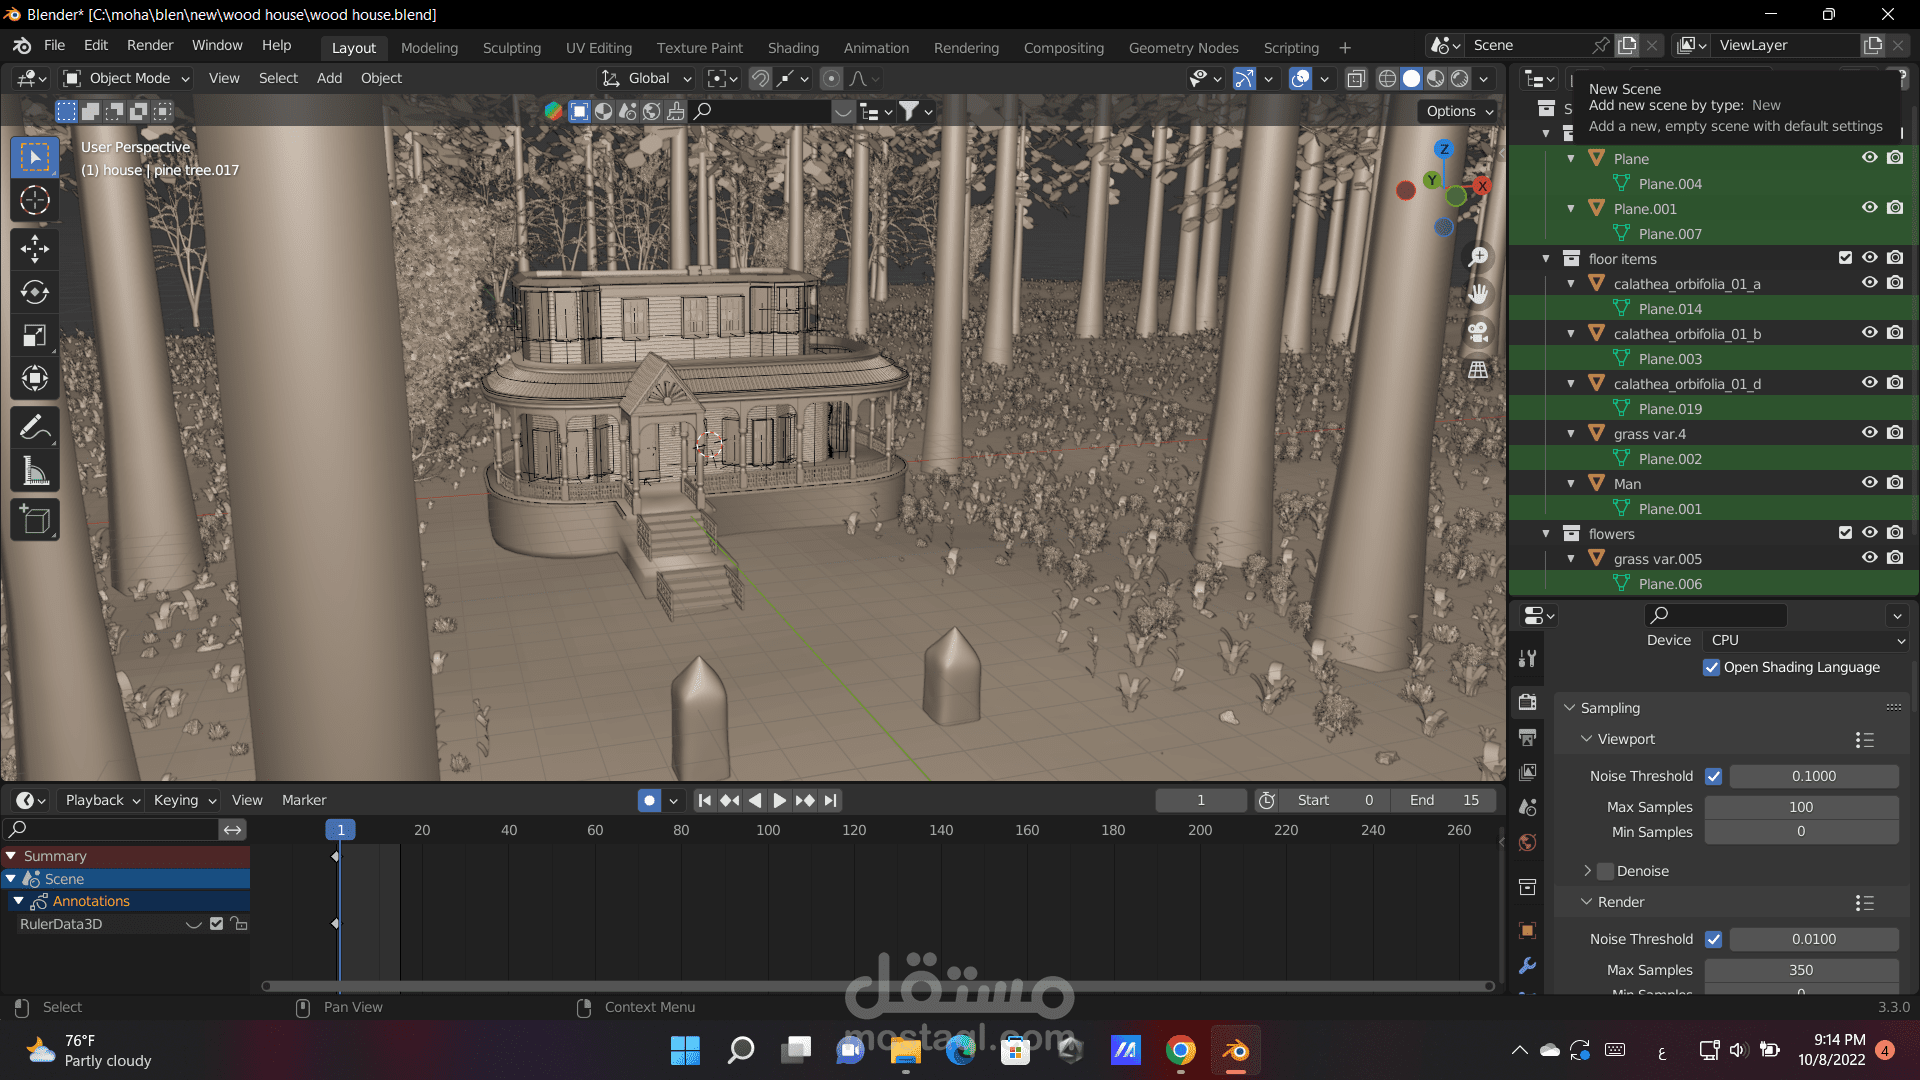Image resolution: width=1920 pixels, height=1080 pixels.
Task: Click the viewport Options button
Action: point(1459,111)
